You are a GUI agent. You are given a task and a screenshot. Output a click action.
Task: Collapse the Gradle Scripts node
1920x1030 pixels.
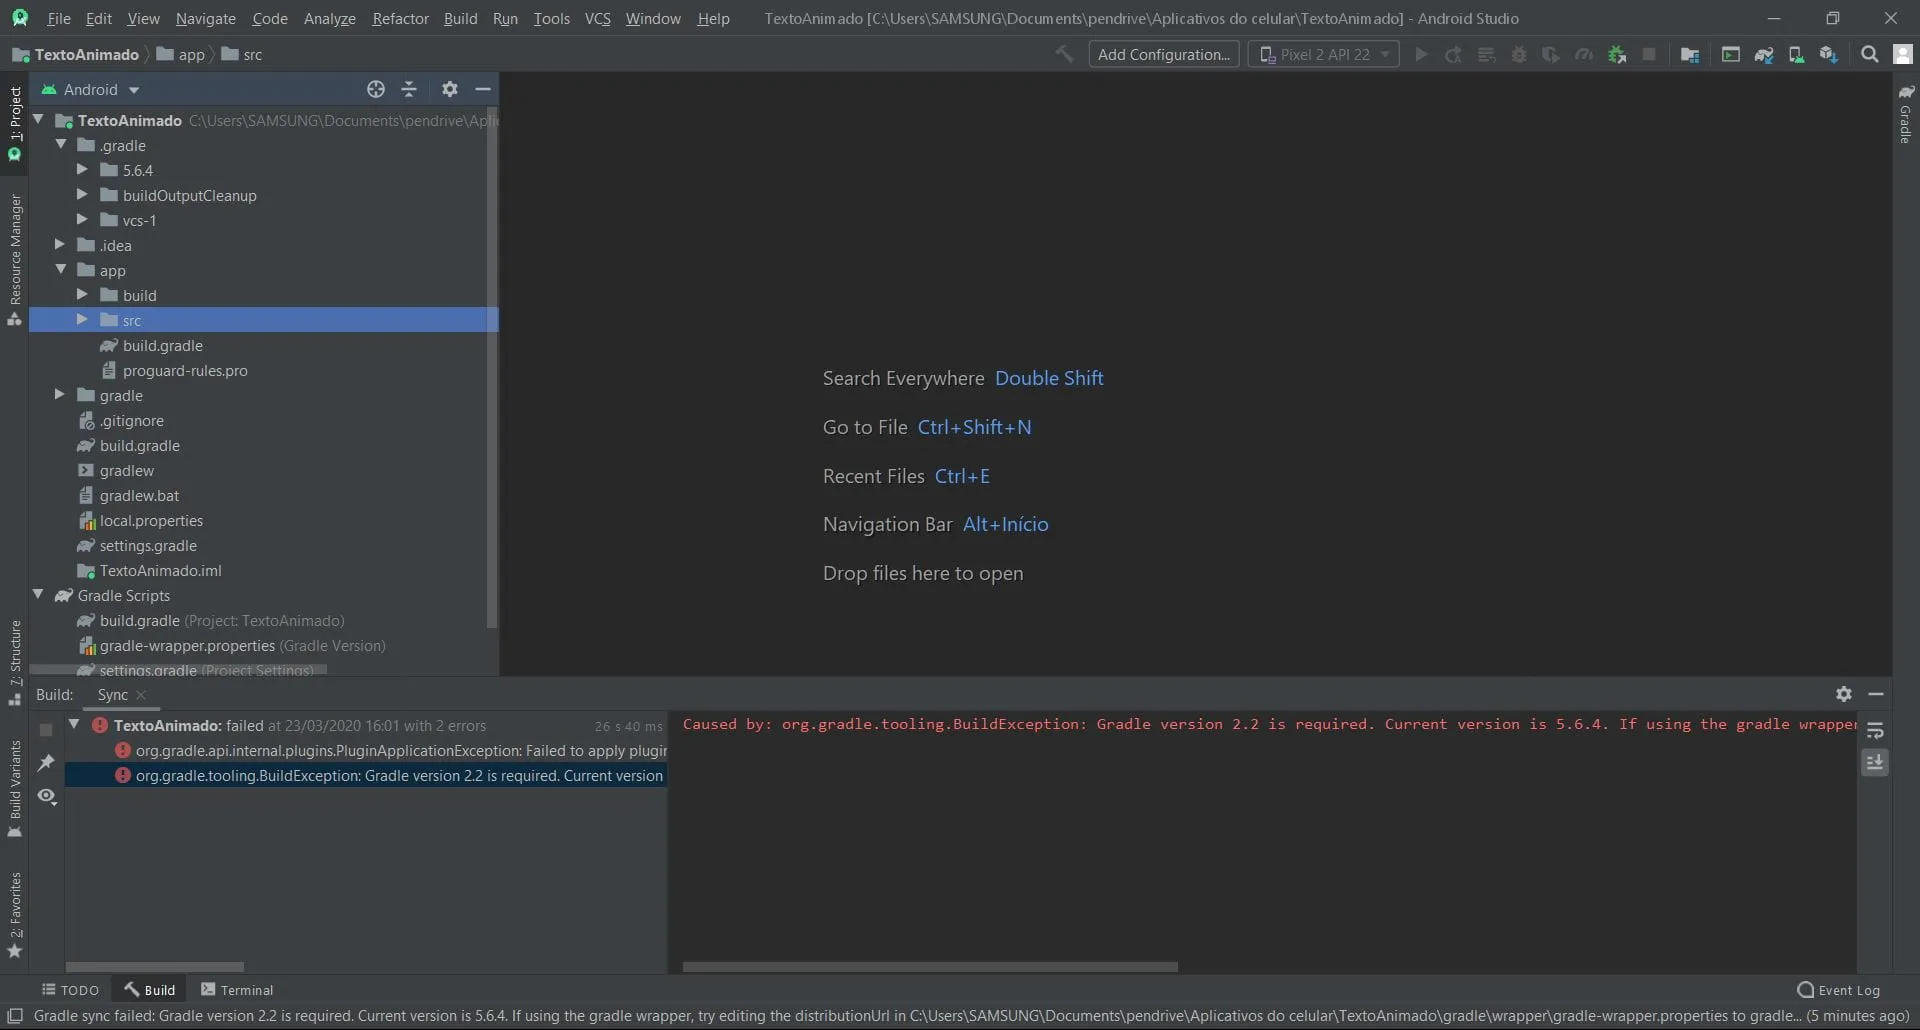(38, 595)
